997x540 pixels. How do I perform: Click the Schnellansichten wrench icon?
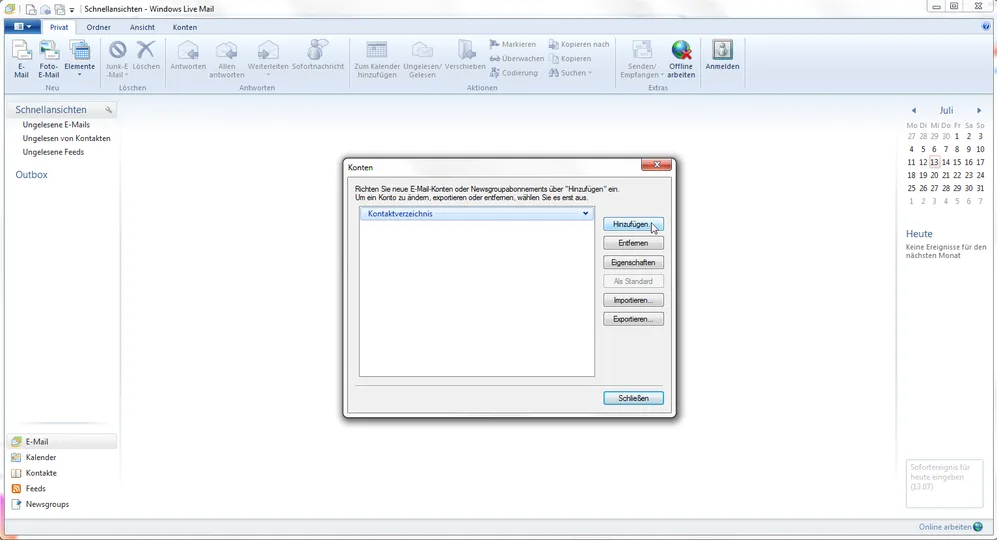click(x=109, y=110)
